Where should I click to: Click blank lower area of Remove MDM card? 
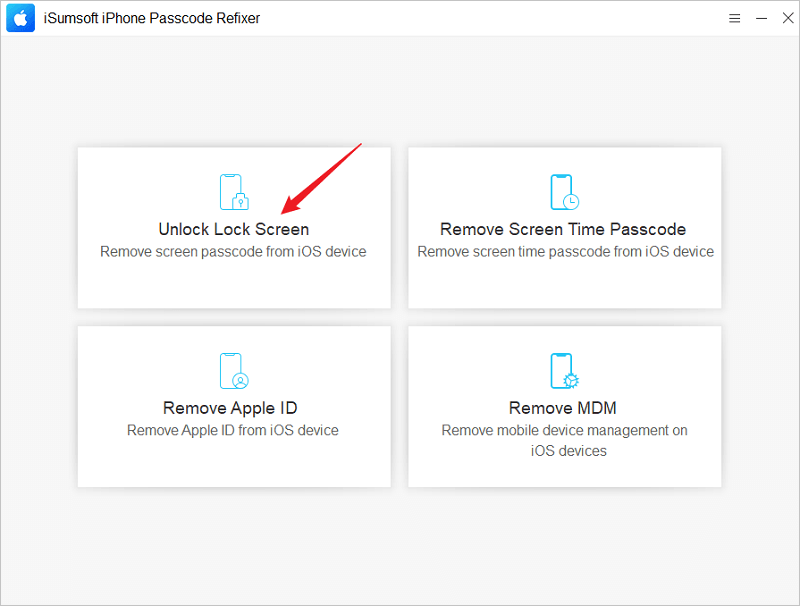pyautogui.click(x=564, y=472)
